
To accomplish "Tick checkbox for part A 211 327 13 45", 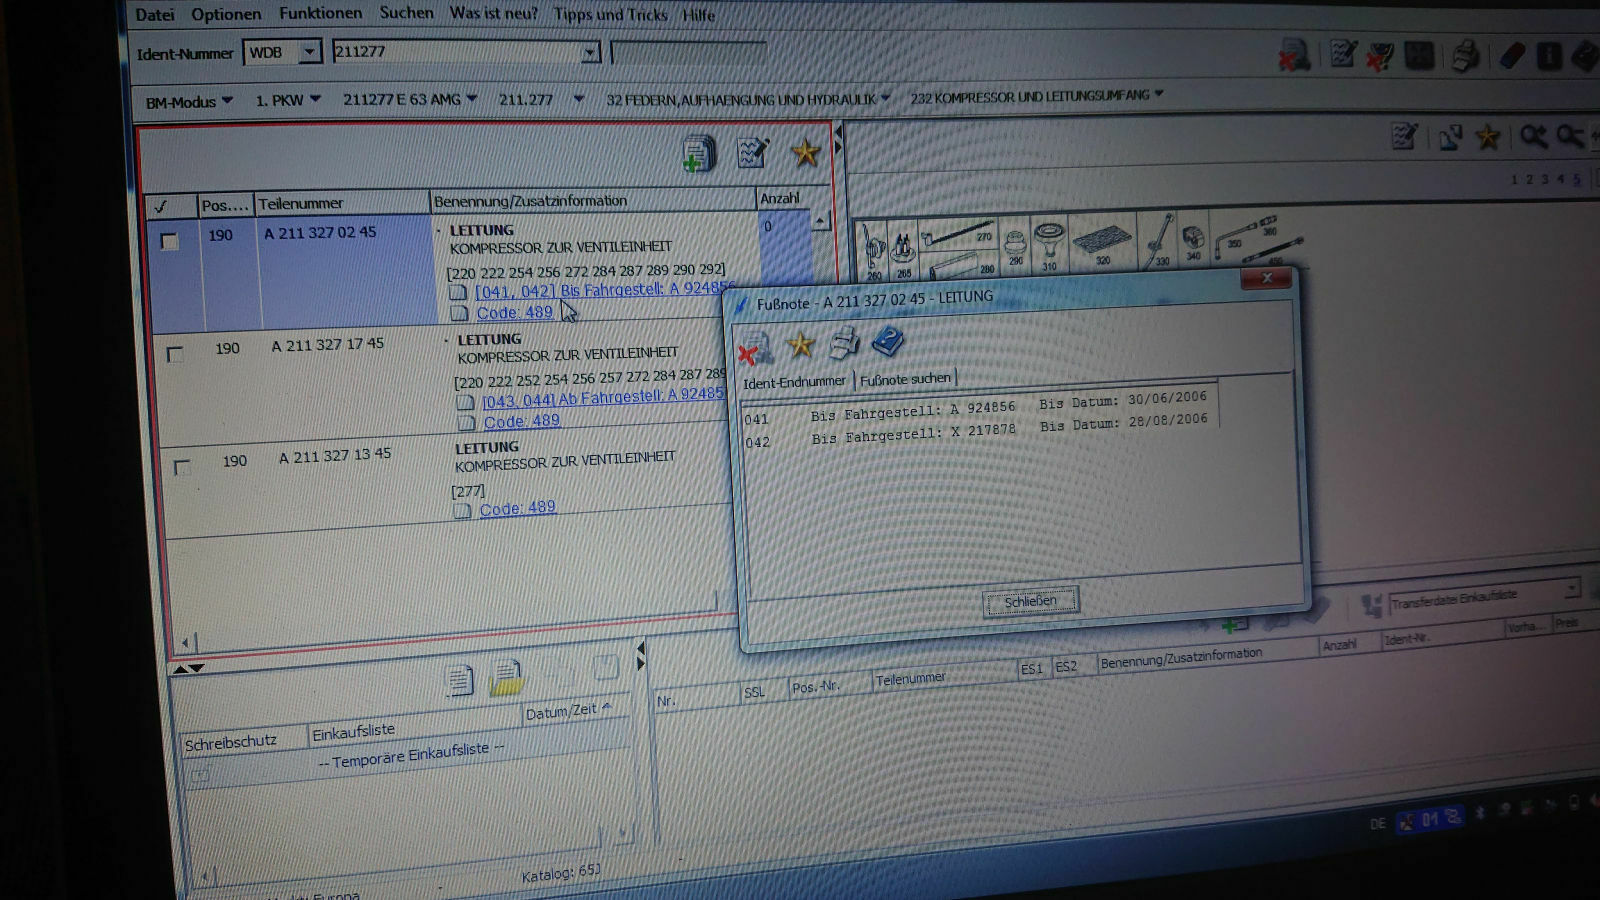I will click(x=182, y=467).
